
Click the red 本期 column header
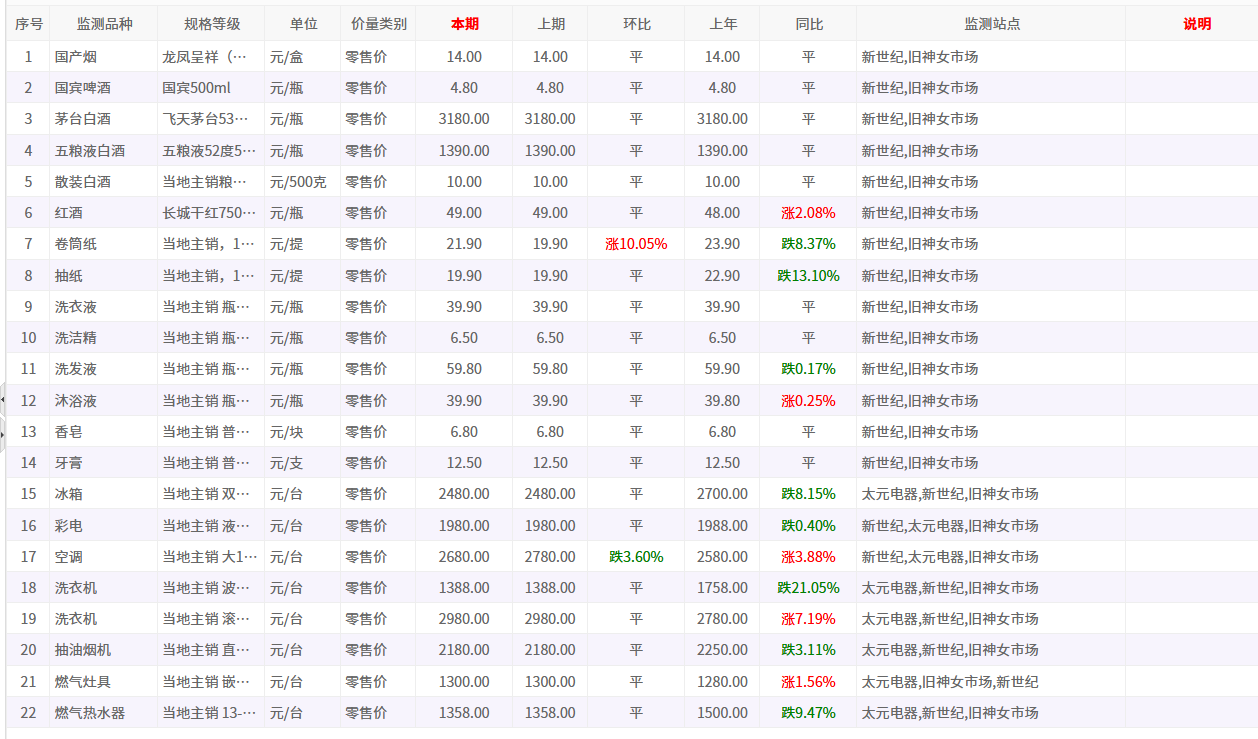point(464,24)
